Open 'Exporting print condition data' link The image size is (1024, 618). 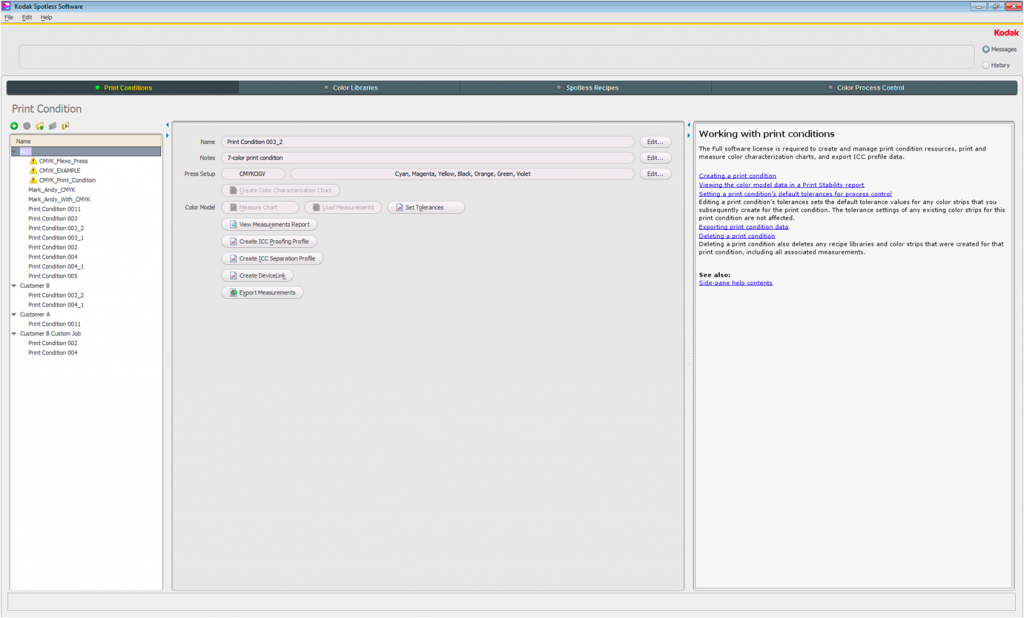click(743, 227)
